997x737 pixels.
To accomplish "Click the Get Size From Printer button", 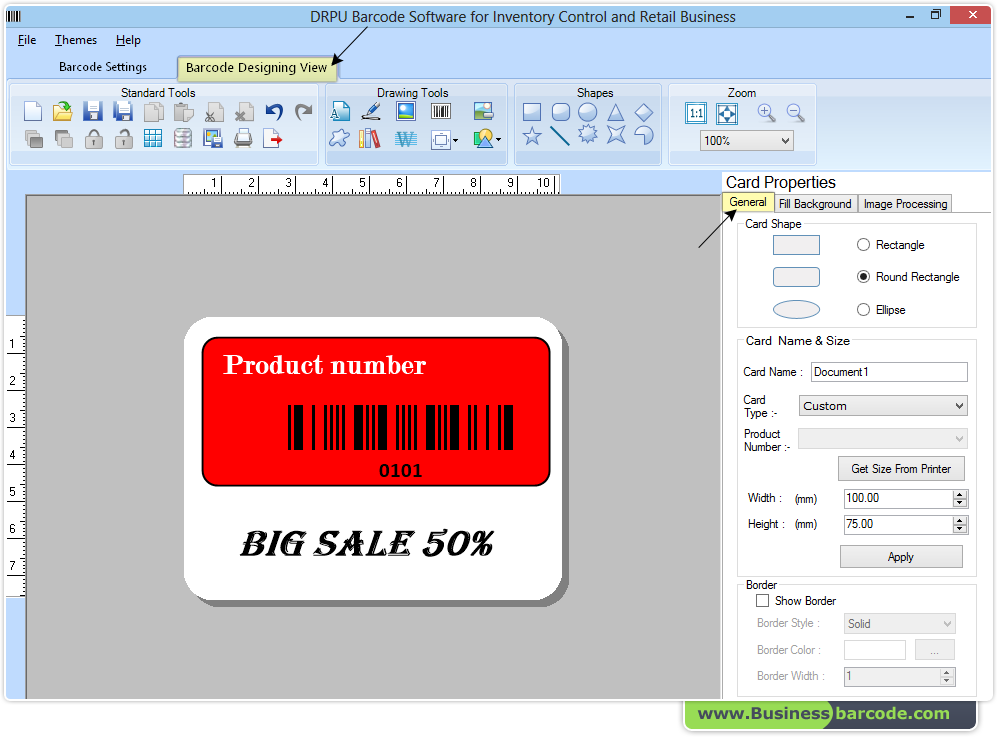I will tap(901, 469).
